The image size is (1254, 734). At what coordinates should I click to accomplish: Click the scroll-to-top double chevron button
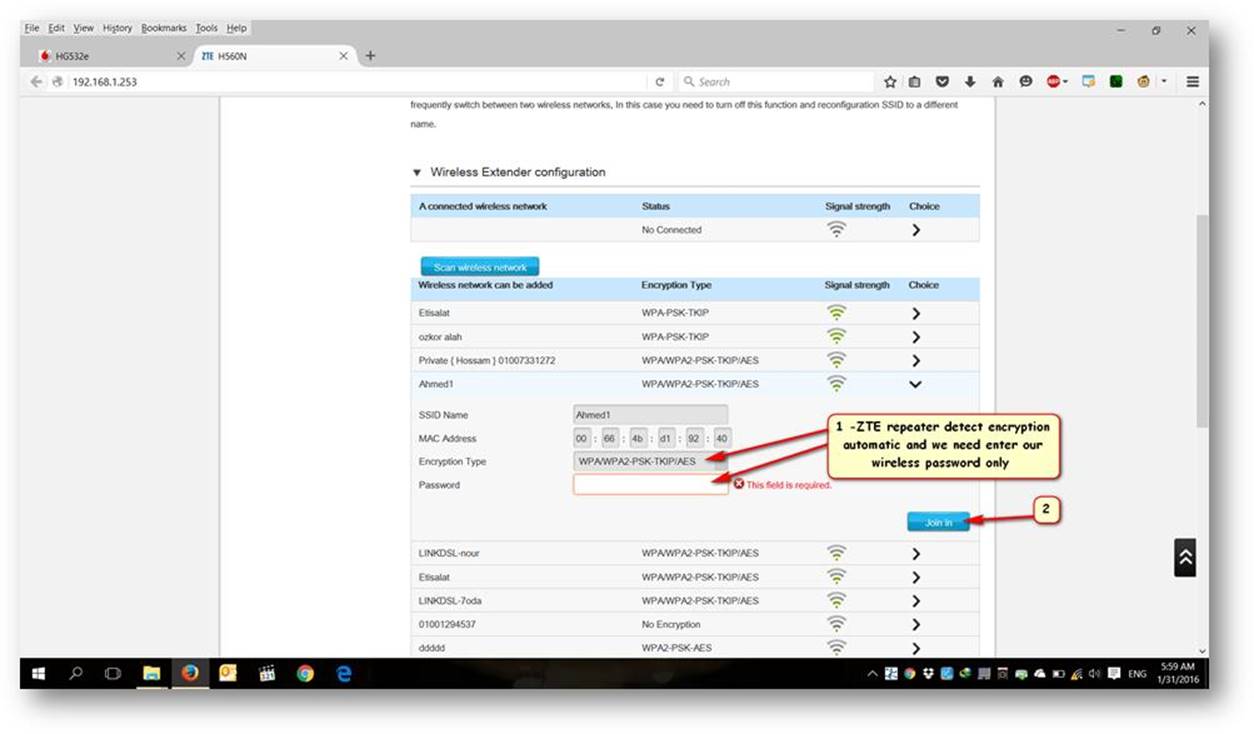click(x=1185, y=558)
